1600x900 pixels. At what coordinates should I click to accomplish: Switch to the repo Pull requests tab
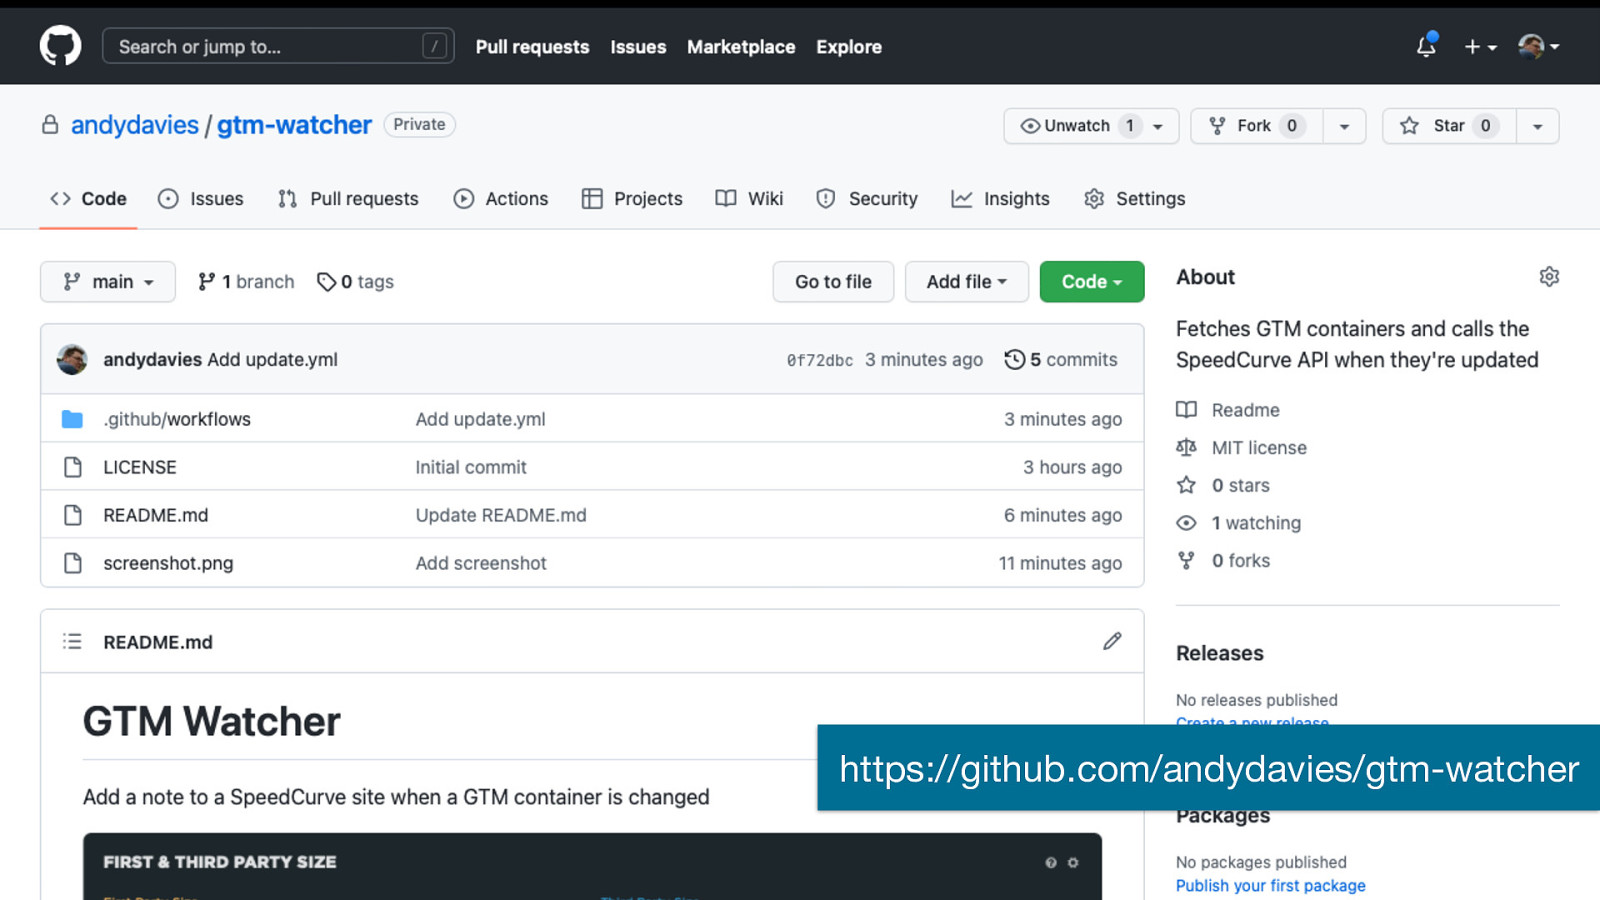pyautogui.click(x=348, y=199)
